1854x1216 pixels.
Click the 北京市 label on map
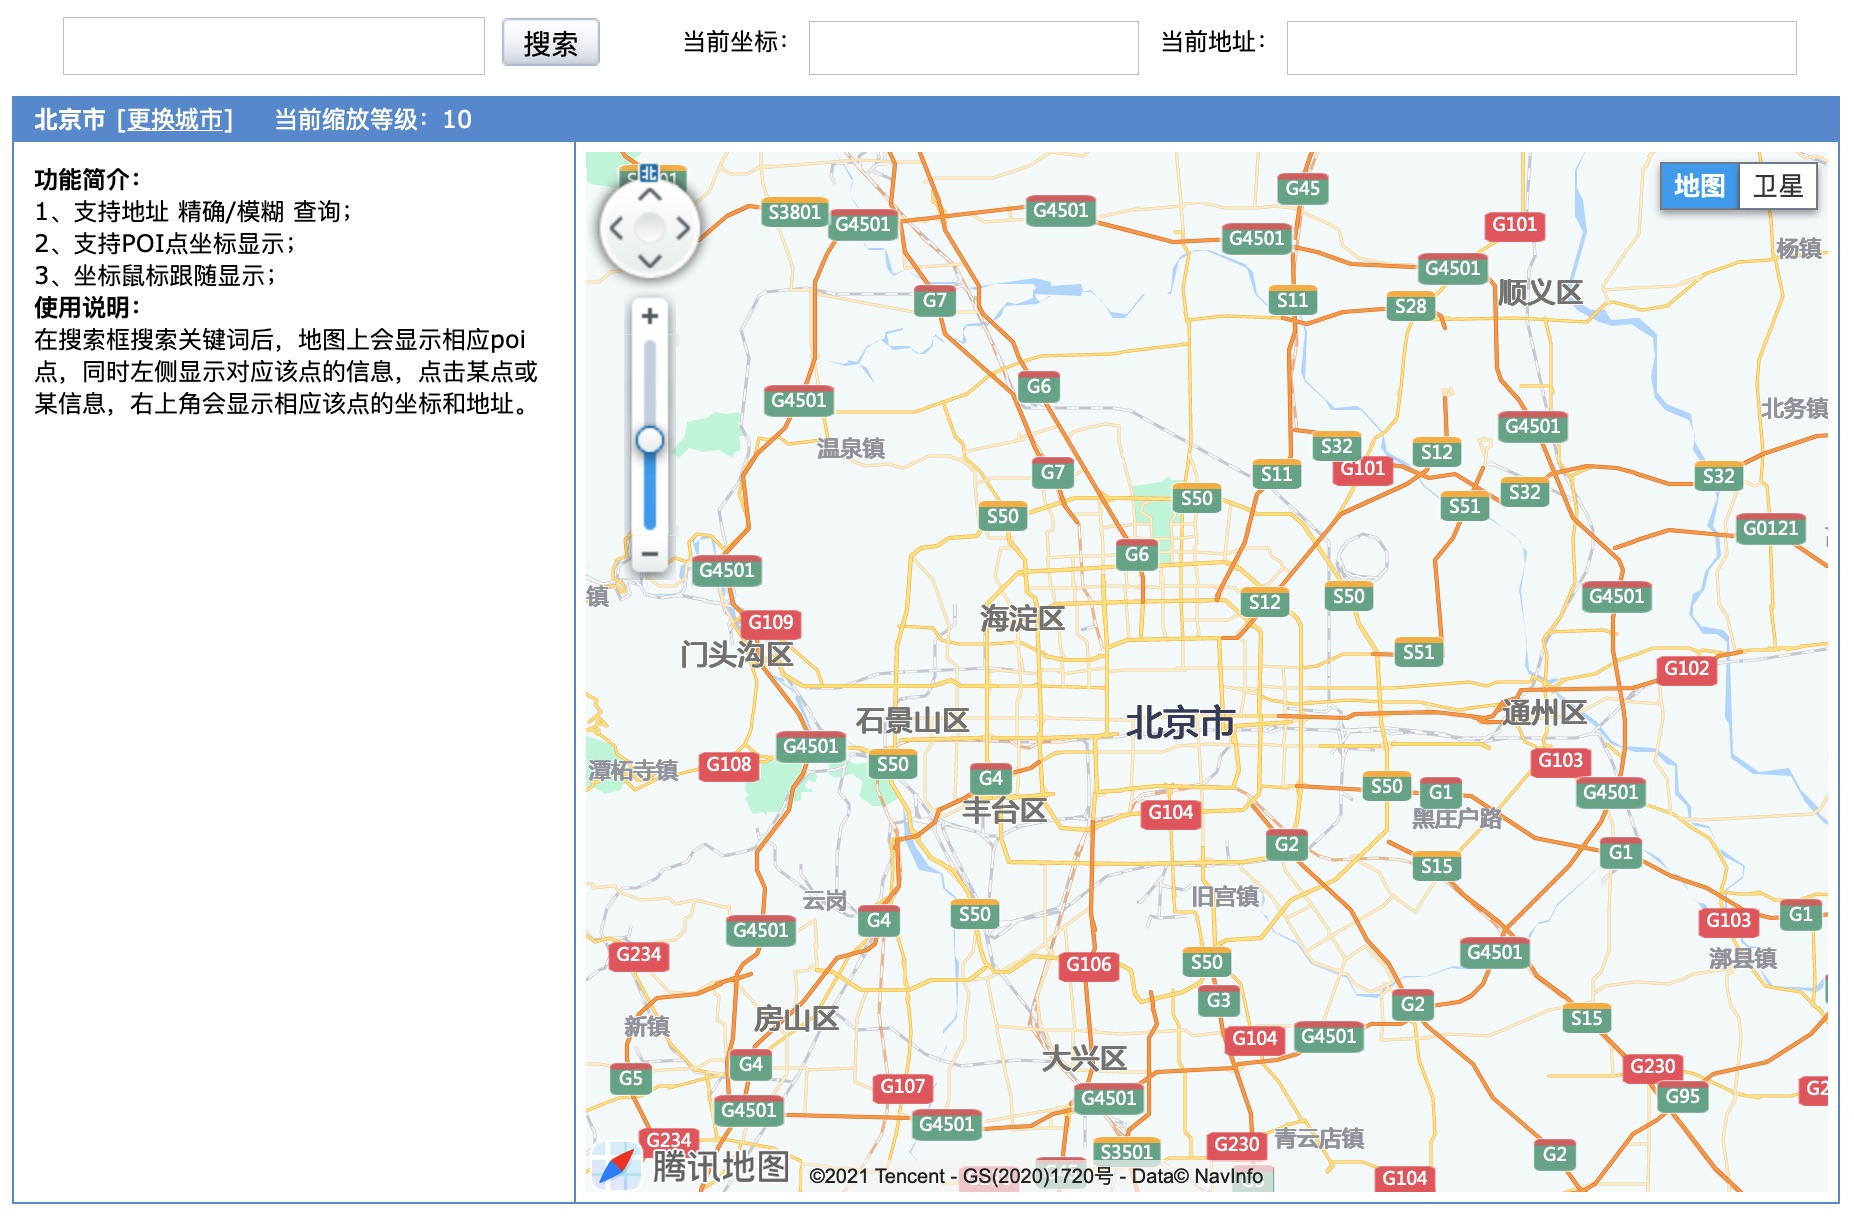pyautogui.click(x=1181, y=722)
